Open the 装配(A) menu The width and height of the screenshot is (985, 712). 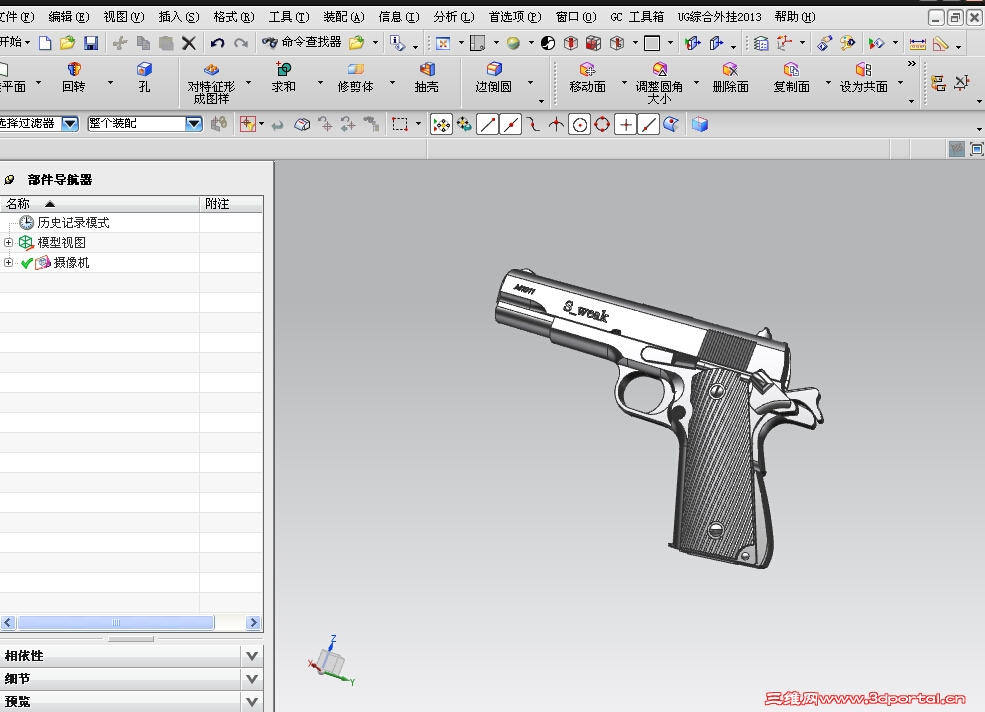pos(344,17)
